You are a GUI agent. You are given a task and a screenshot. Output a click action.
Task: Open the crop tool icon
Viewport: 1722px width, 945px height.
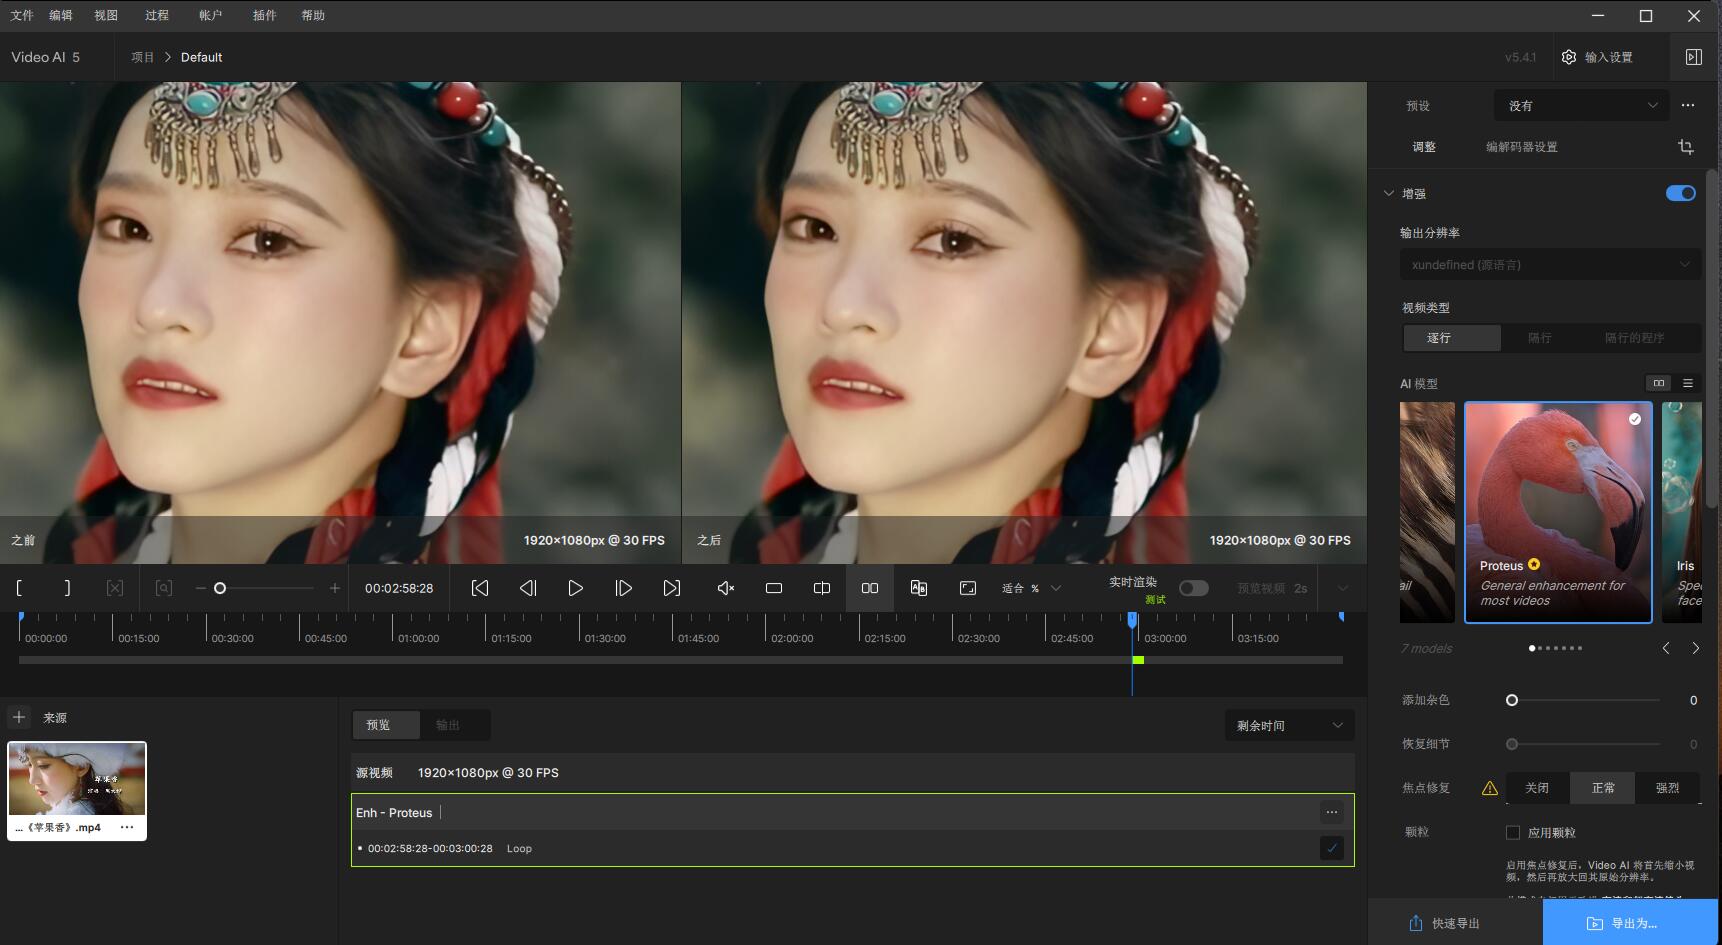1686,147
